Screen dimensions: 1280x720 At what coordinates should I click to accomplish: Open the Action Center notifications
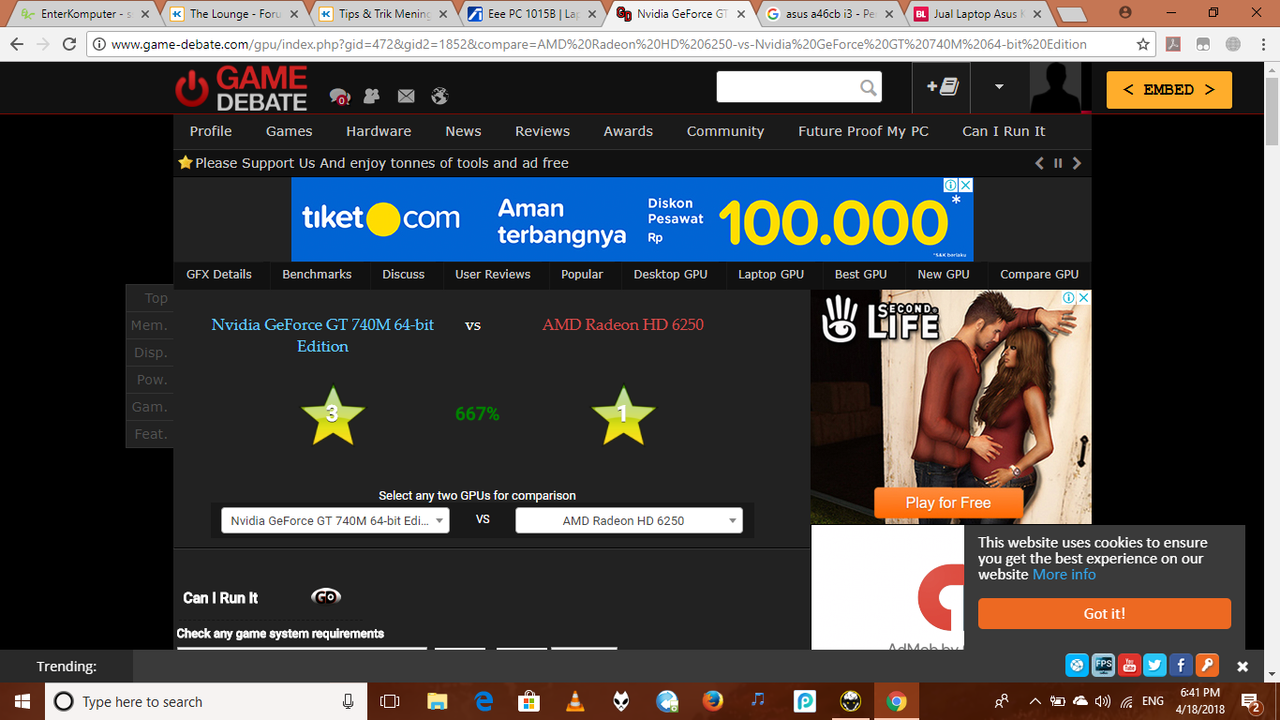click(1251, 701)
